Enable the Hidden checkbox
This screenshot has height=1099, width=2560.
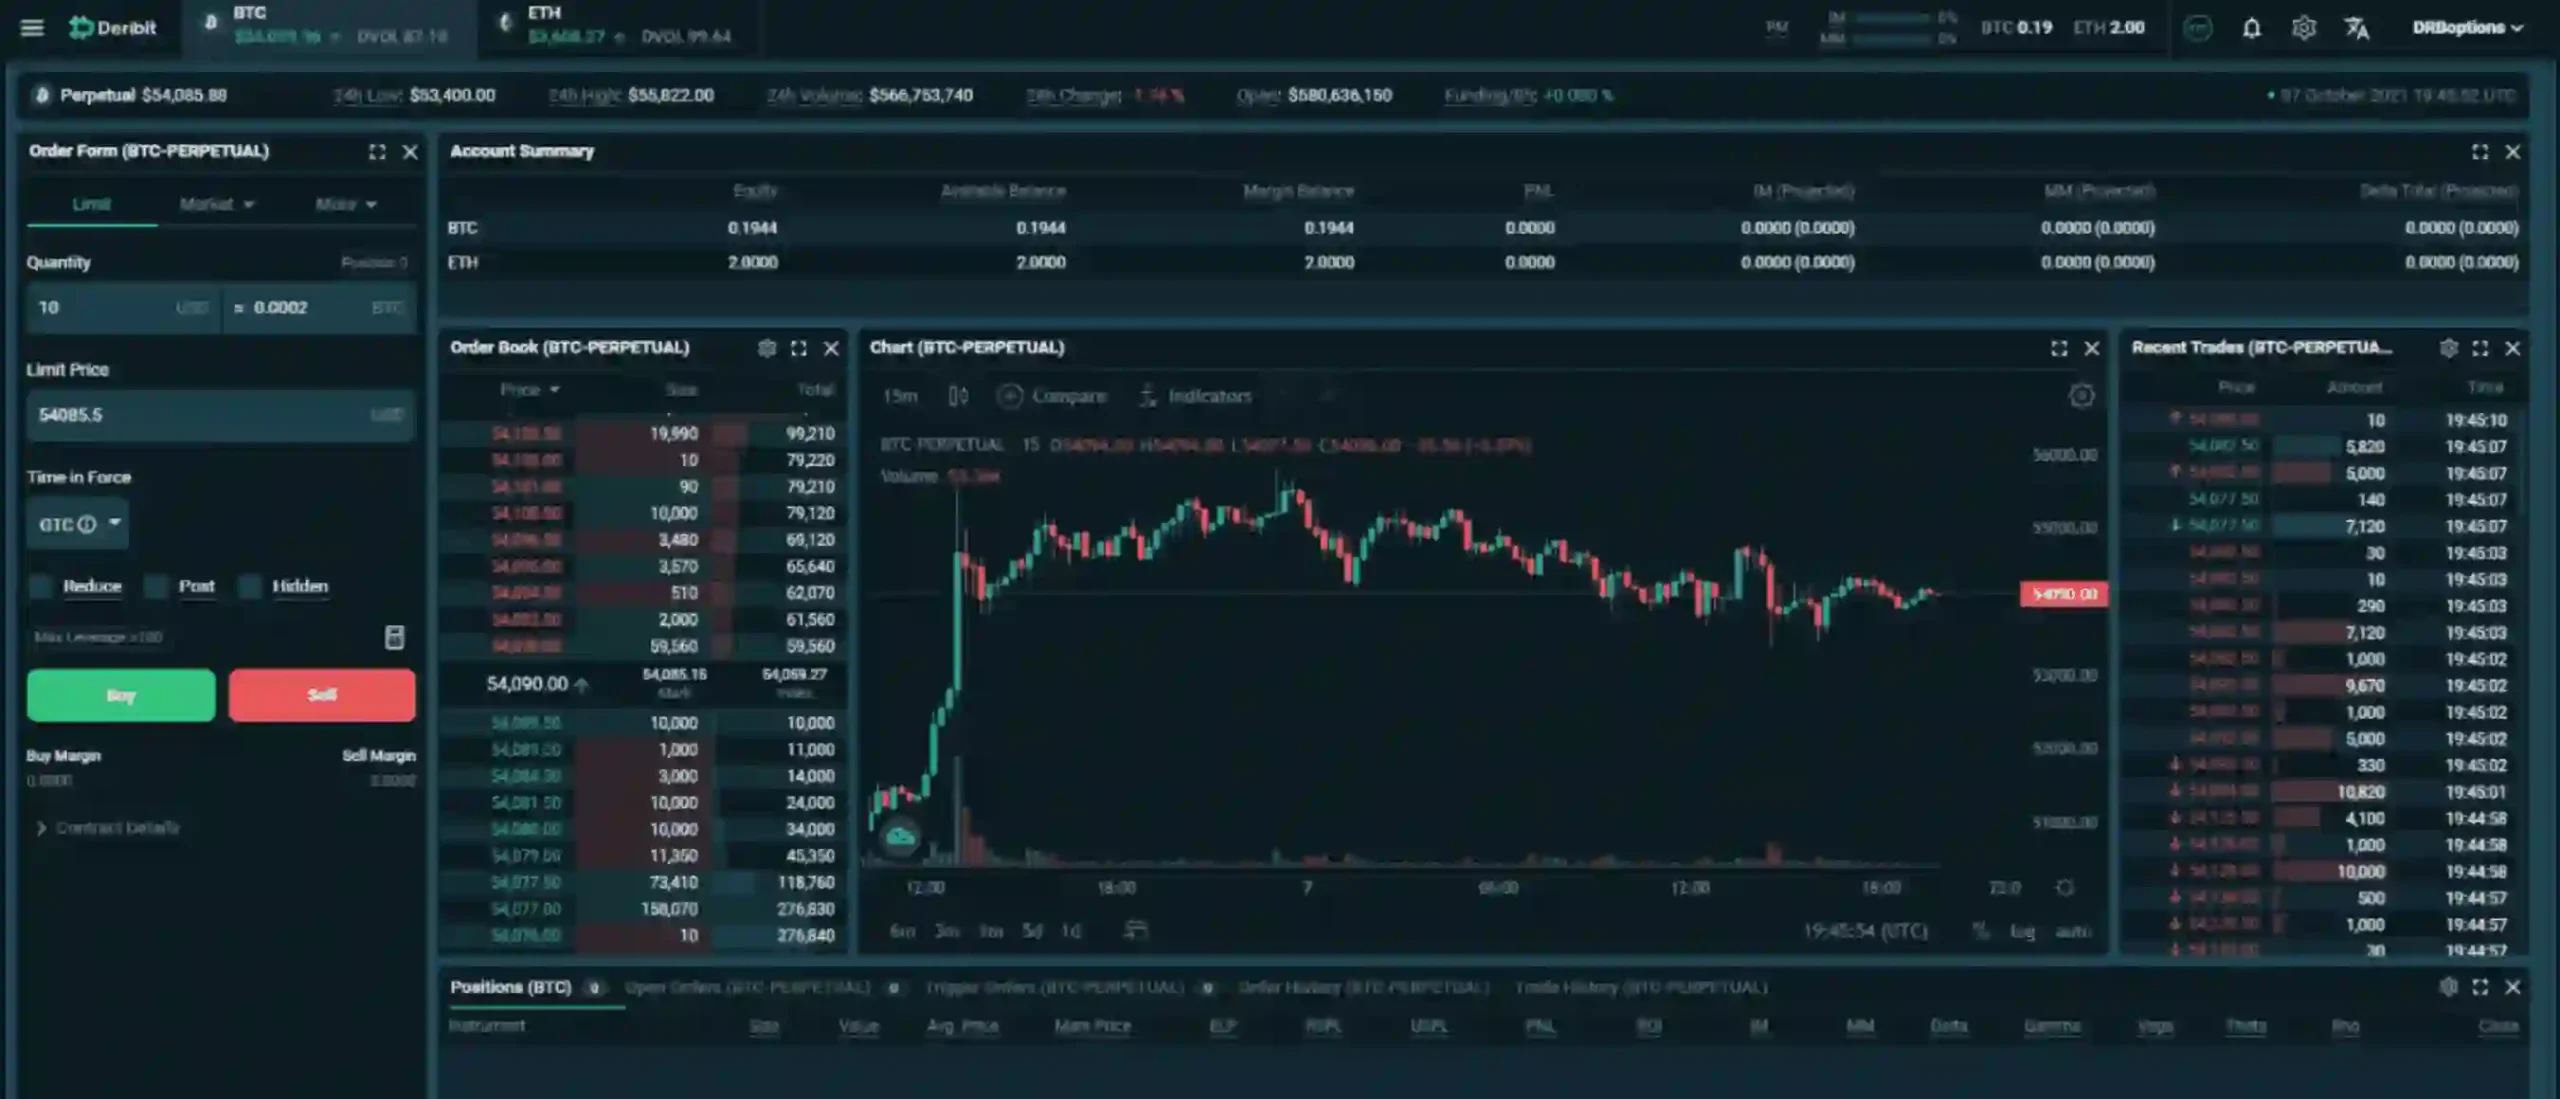[250, 587]
